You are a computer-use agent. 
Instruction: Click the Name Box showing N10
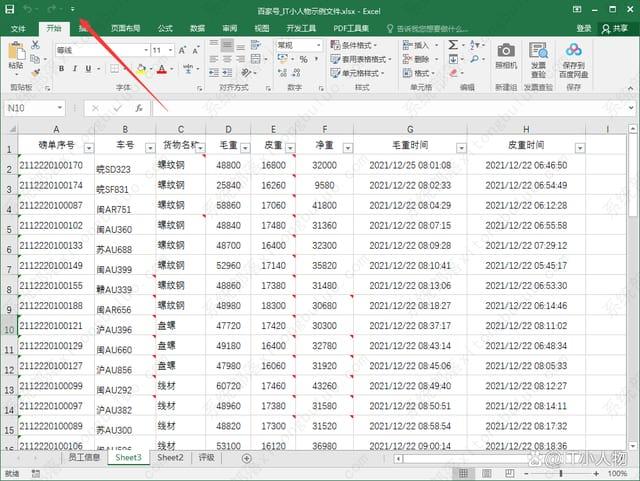click(x=35, y=108)
